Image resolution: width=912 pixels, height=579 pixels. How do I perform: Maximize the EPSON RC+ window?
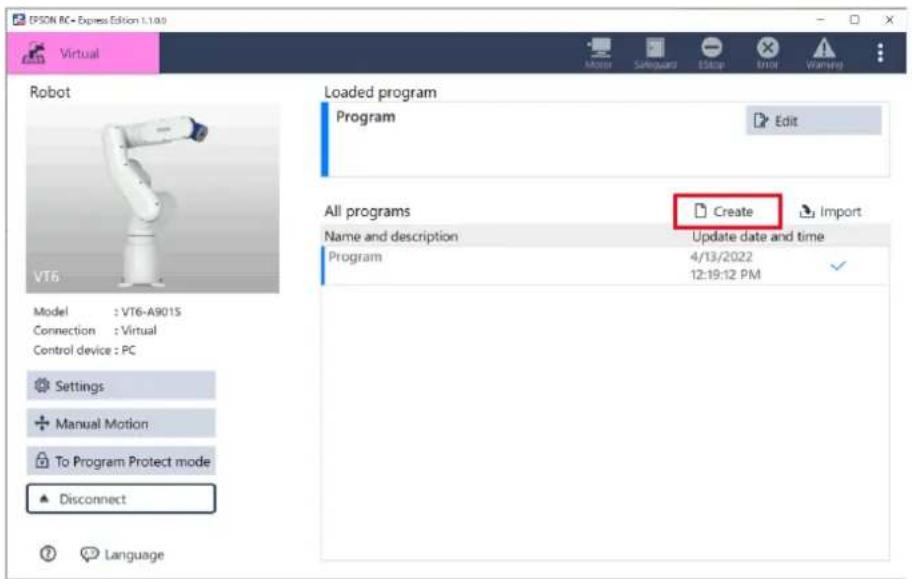(854, 19)
